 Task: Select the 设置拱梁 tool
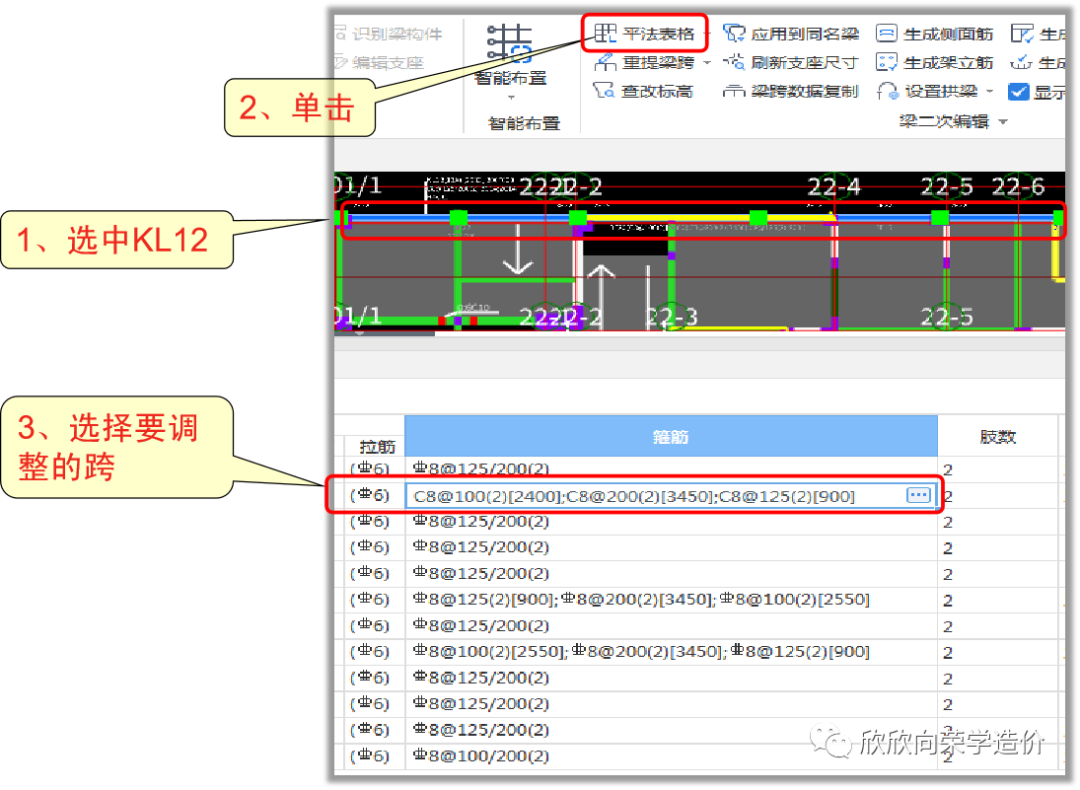pyautogui.click(x=927, y=91)
